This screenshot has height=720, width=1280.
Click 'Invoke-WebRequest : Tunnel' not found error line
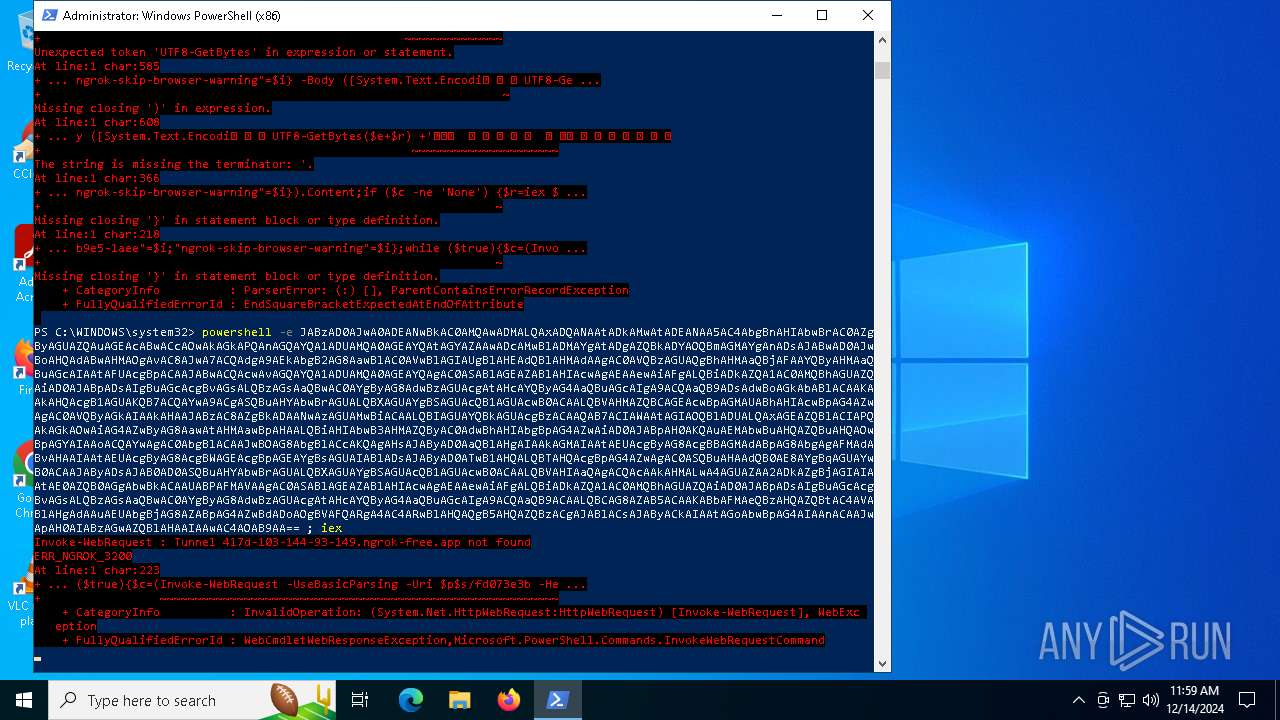point(283,542)
